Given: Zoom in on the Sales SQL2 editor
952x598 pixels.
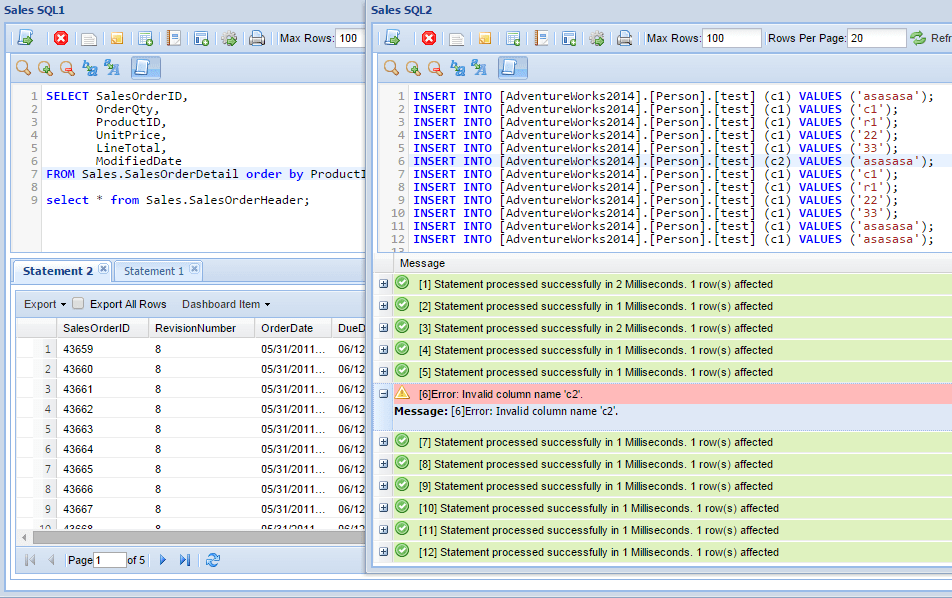Looking at the screenshot, I should [413, 68].
